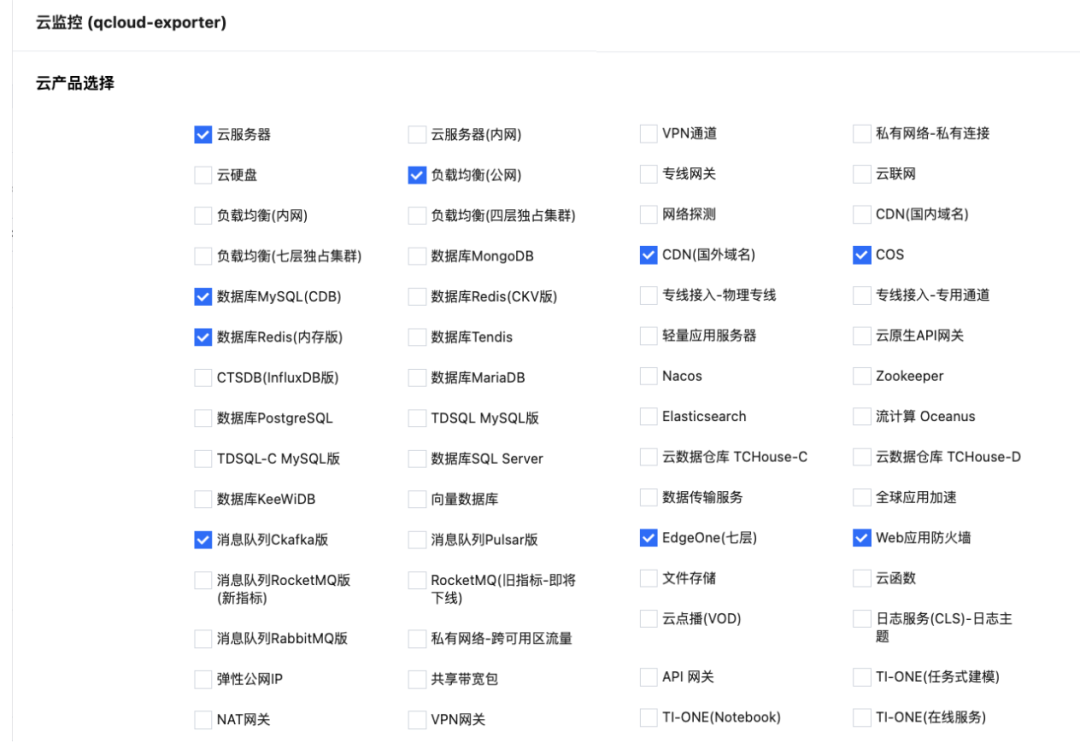Uncheck 消息队列Ckafka版 checkbox
Viewport: 1080px width, 743px height.
(x=202, y=540)
